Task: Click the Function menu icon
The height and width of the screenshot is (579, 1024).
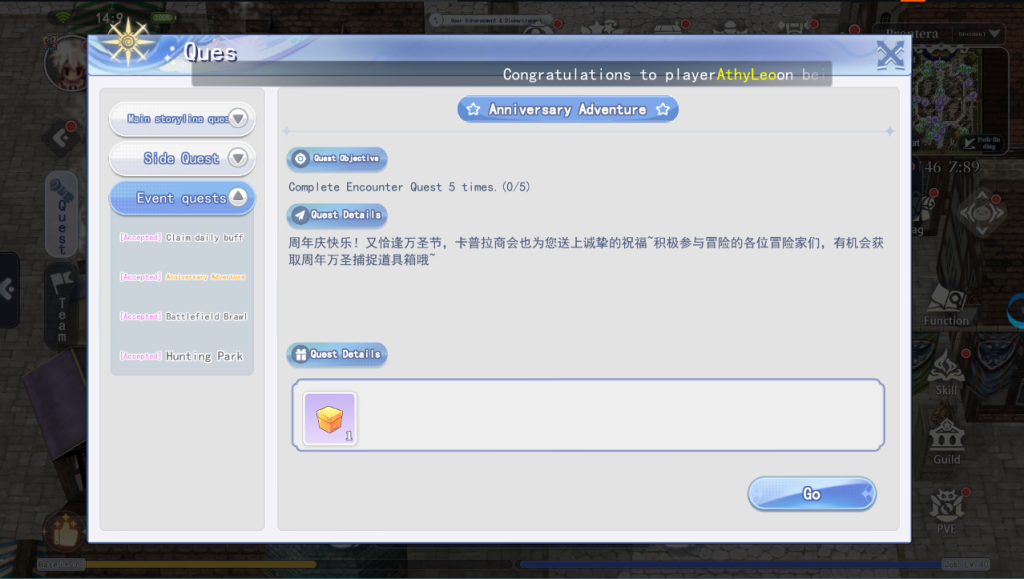Action: tap(946, 303)
